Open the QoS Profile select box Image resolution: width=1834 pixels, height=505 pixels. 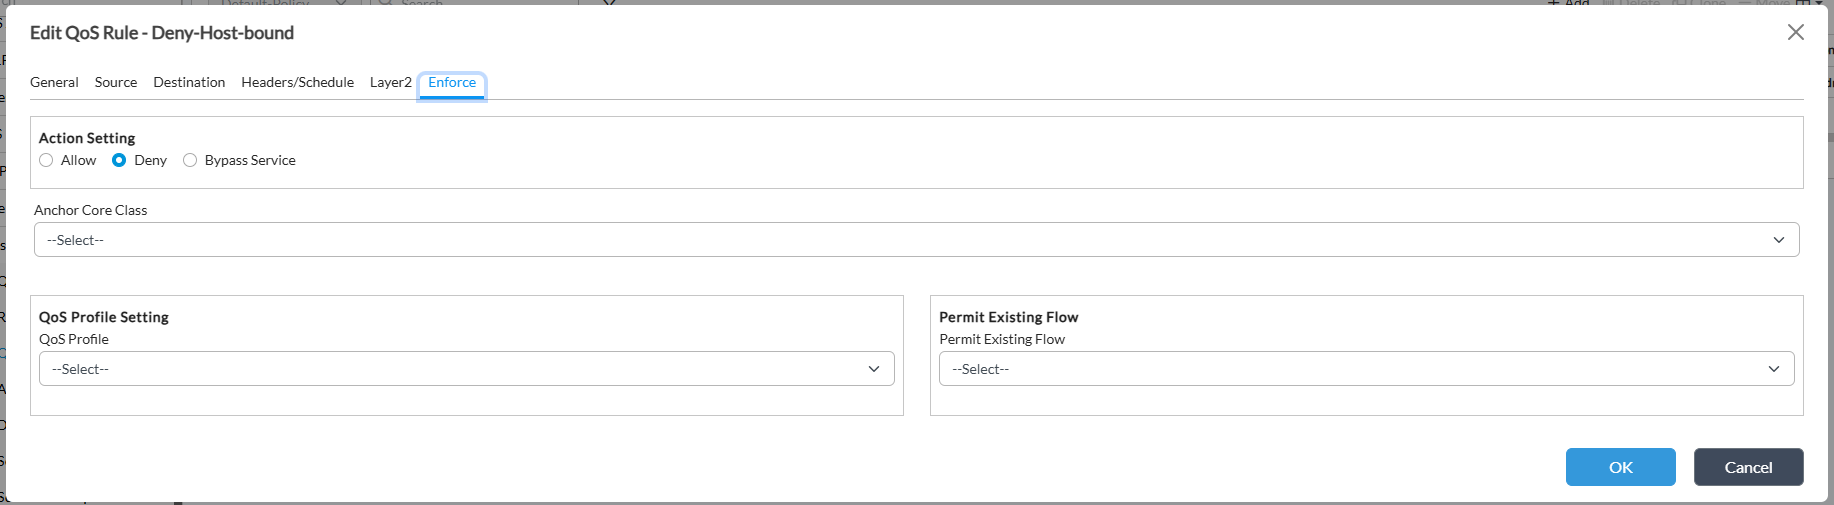point(467,369)
